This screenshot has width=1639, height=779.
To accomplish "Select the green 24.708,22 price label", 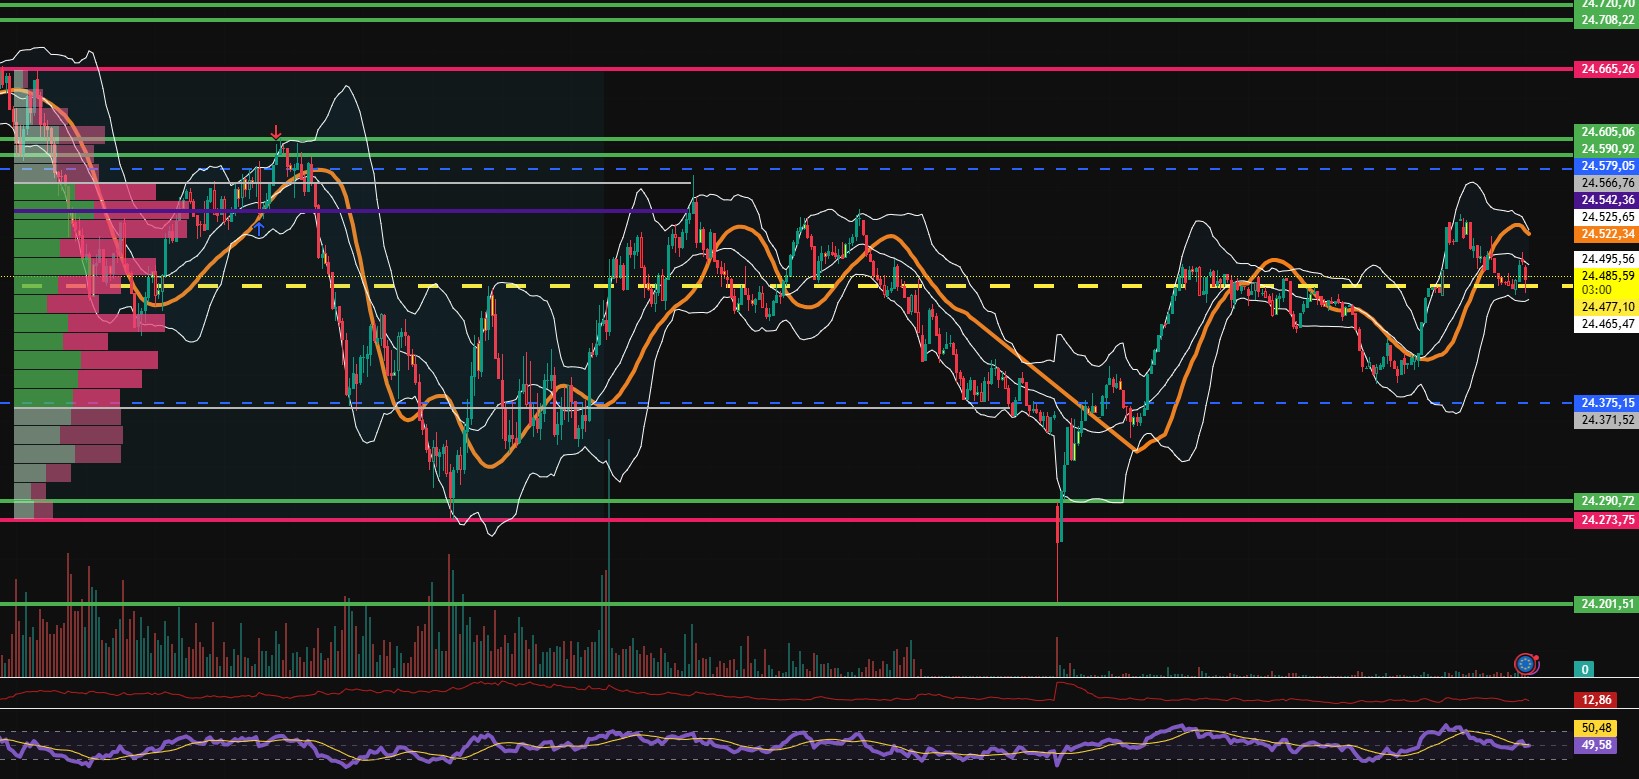I will (1606, 20).
